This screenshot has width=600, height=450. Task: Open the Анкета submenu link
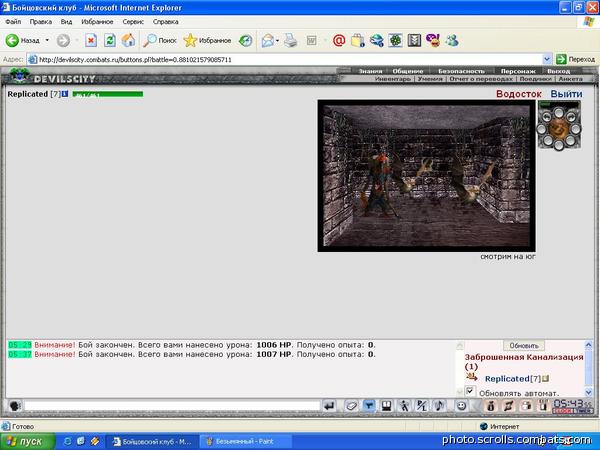pos(570,79)
